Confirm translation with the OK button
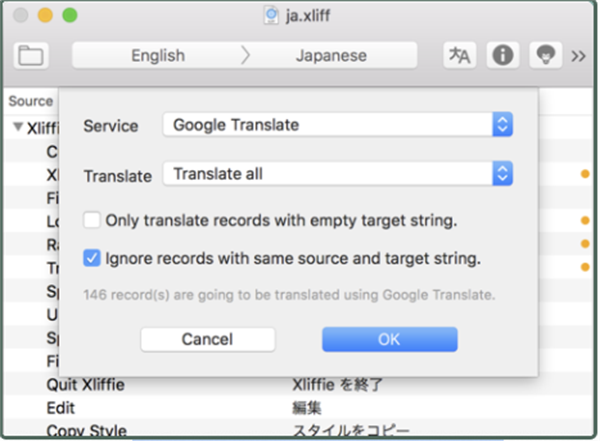This screenshot has height=441, width=600. point(390,339)
